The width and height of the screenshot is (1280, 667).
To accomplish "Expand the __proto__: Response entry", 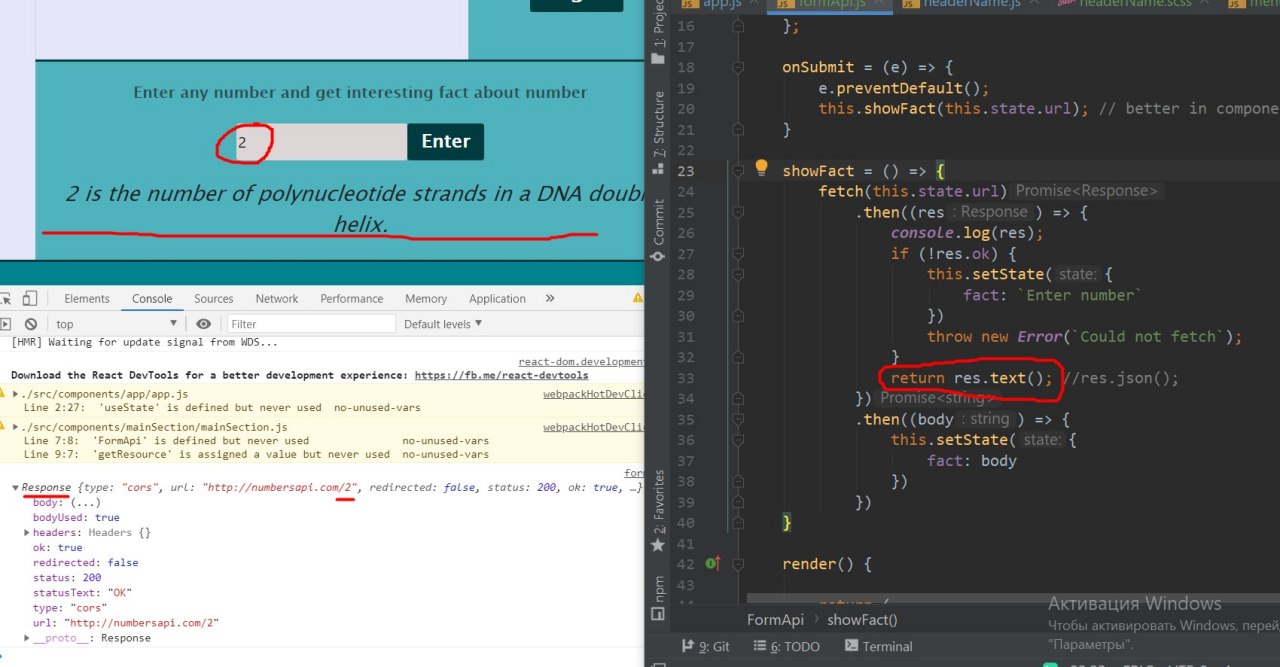I will coord(27,638).
